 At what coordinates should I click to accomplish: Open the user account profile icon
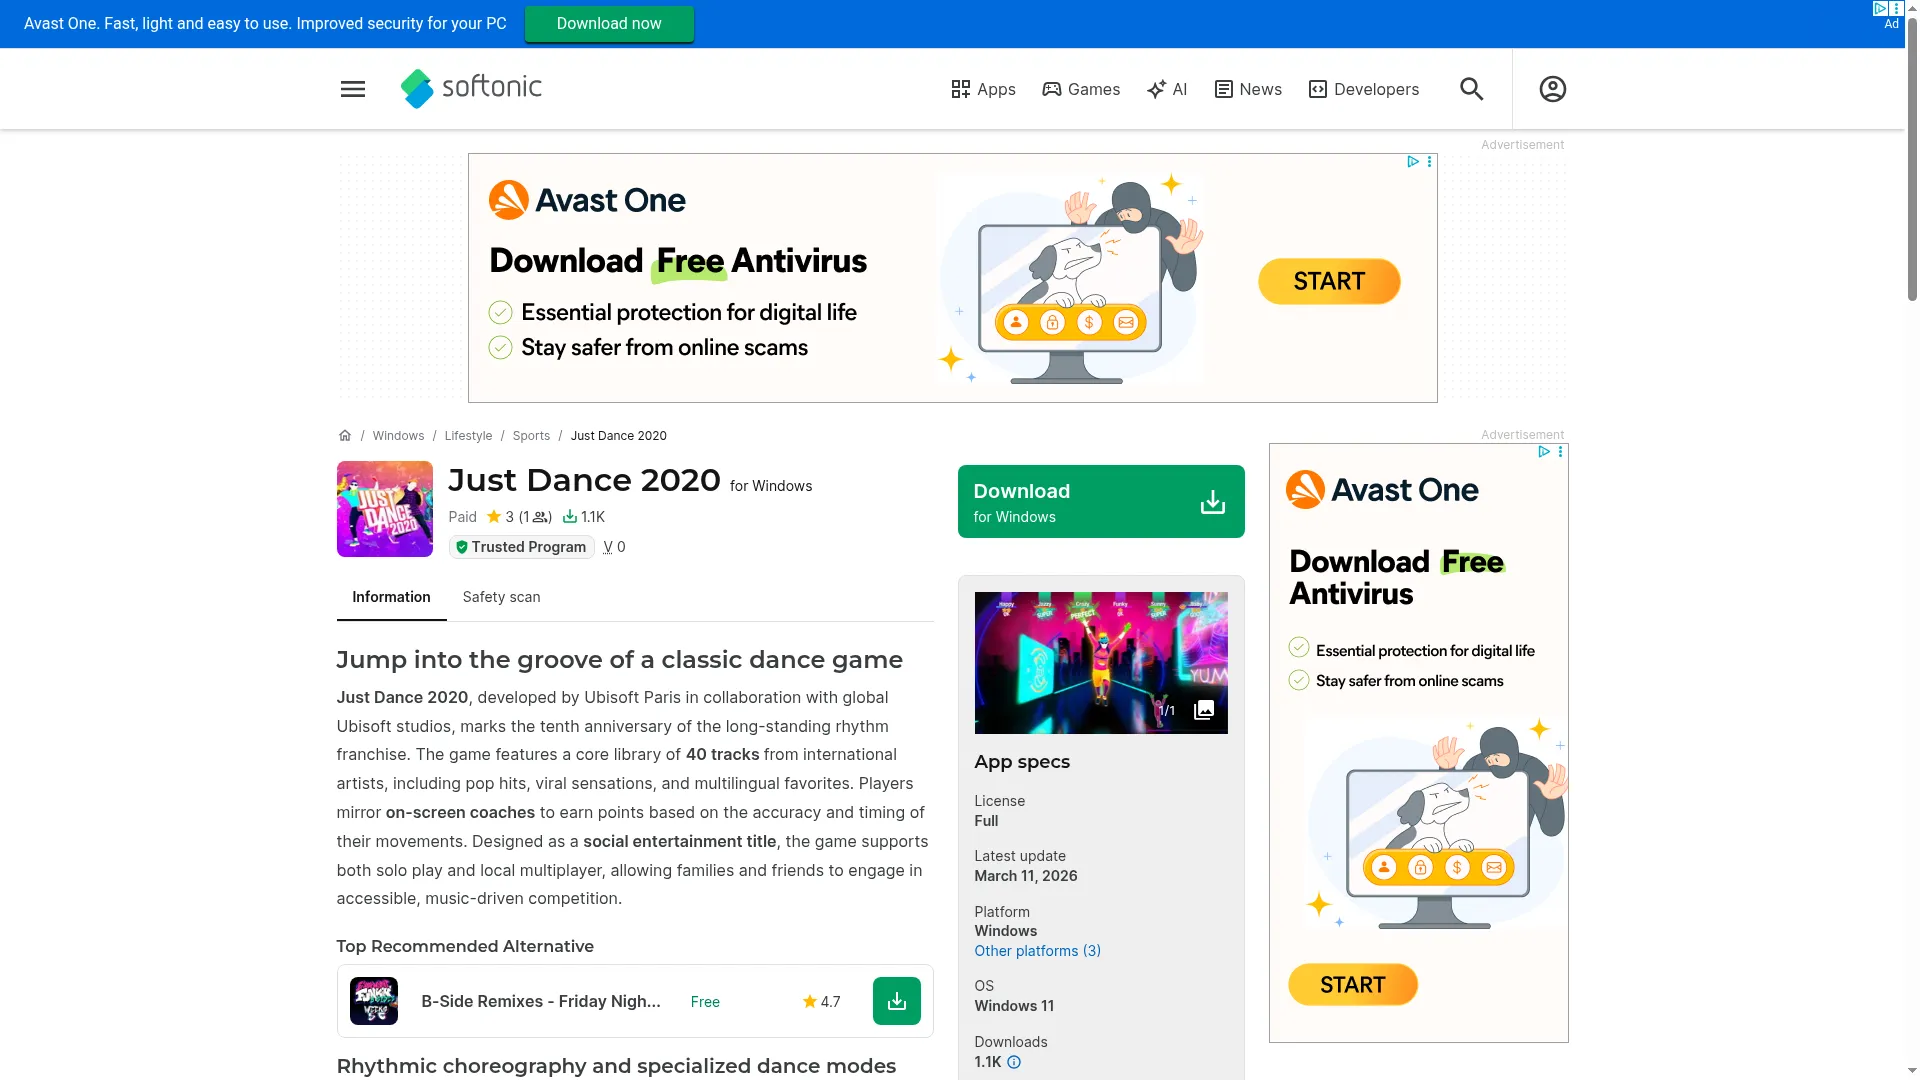[1552, 89]
